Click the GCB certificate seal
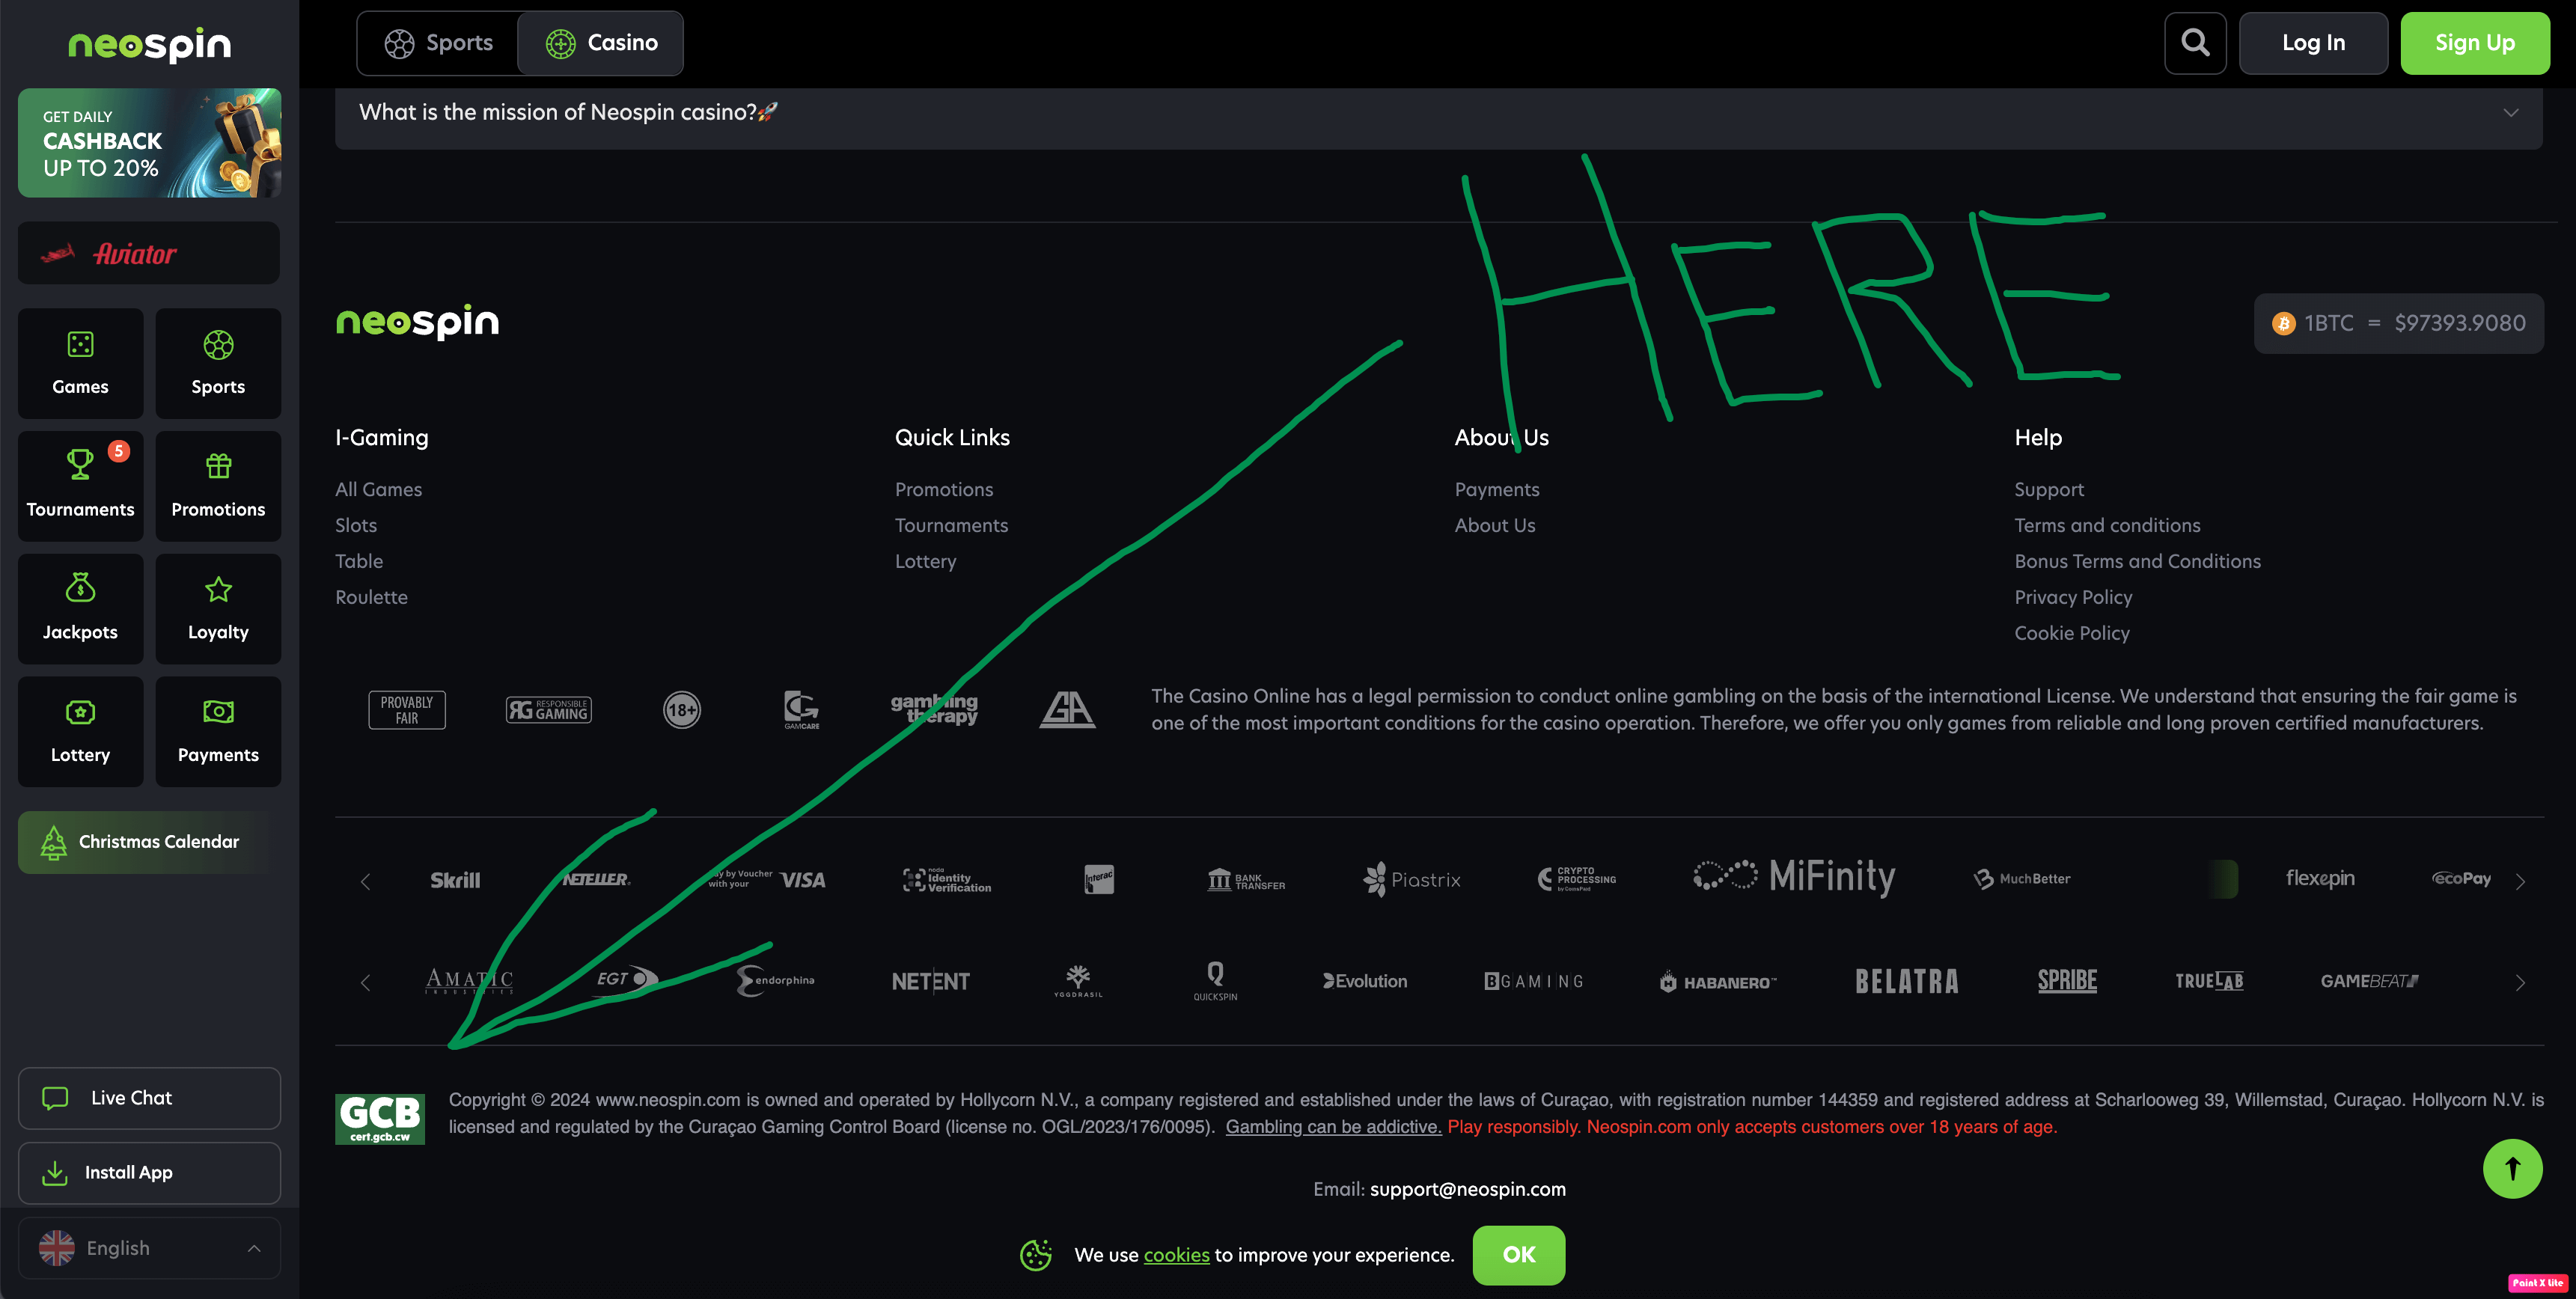The width and height of the screenshot is (2576, 1299). [380, 1119]
